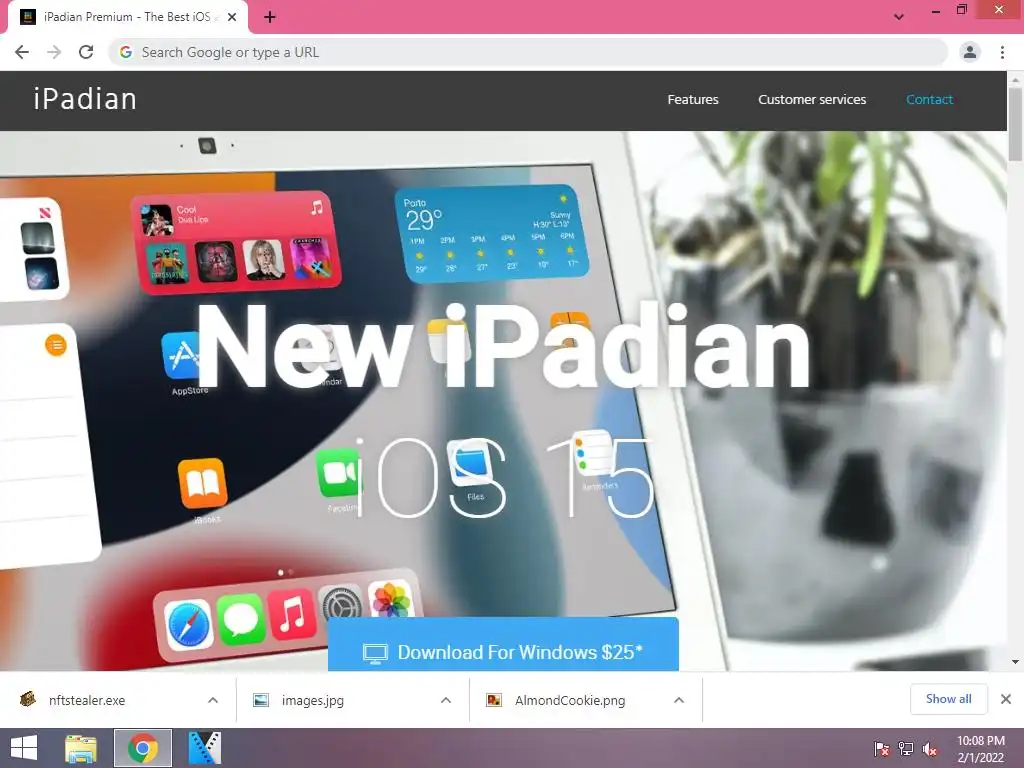This screenshot has height=768, width=1024.
Task: Expand options for nftstealer.exe download
Action: point(213,700)
